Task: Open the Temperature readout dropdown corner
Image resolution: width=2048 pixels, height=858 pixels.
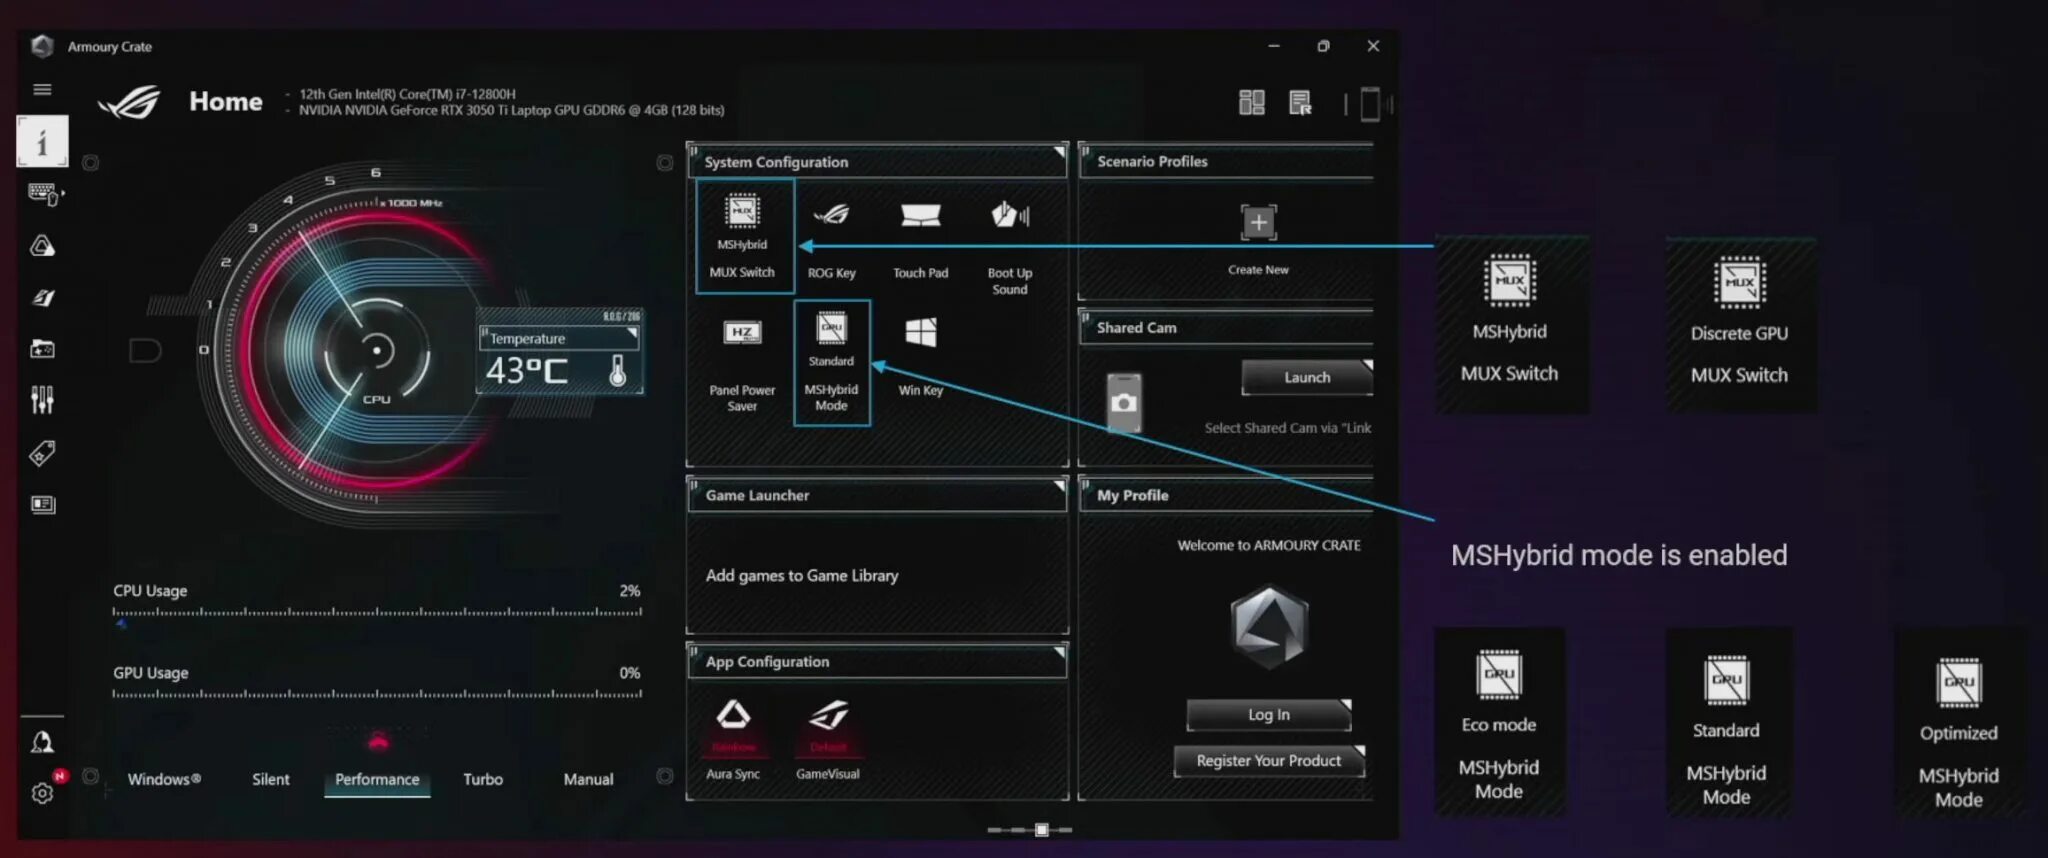Action: (x=632, y=333)
